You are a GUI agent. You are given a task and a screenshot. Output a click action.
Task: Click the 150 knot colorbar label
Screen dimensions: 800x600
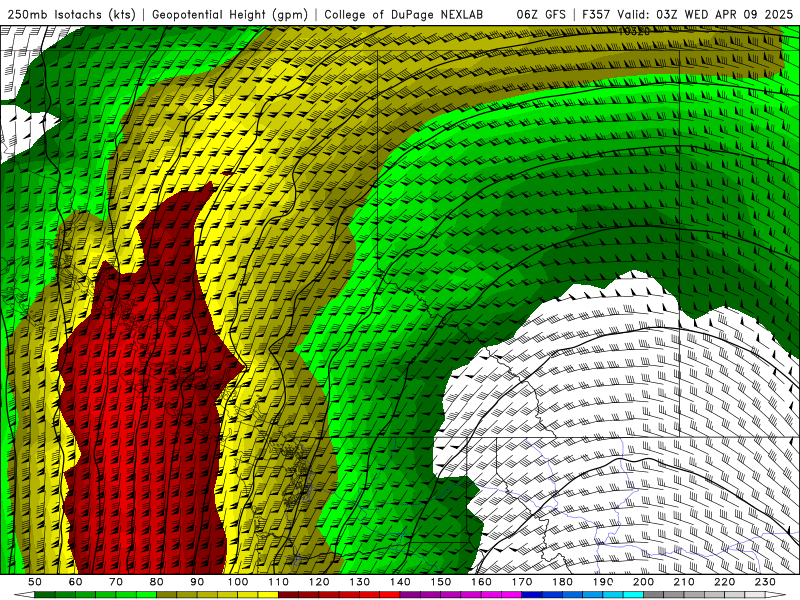click(x=441, y=582)
